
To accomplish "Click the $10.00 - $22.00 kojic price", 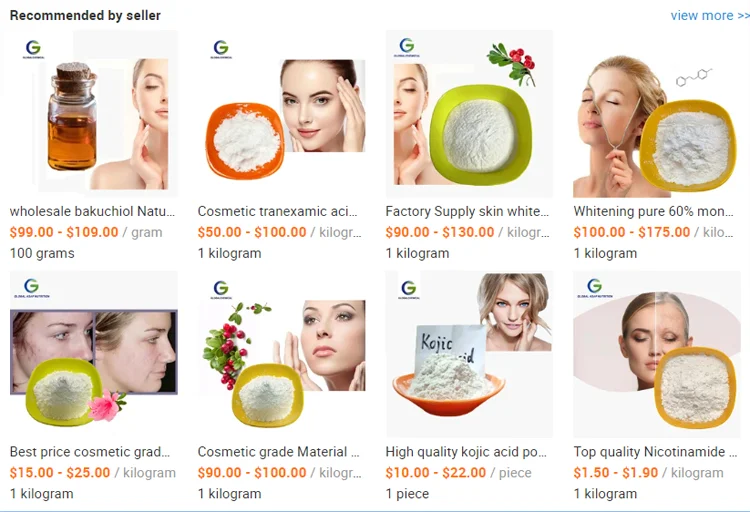I will tap(436, 473).
